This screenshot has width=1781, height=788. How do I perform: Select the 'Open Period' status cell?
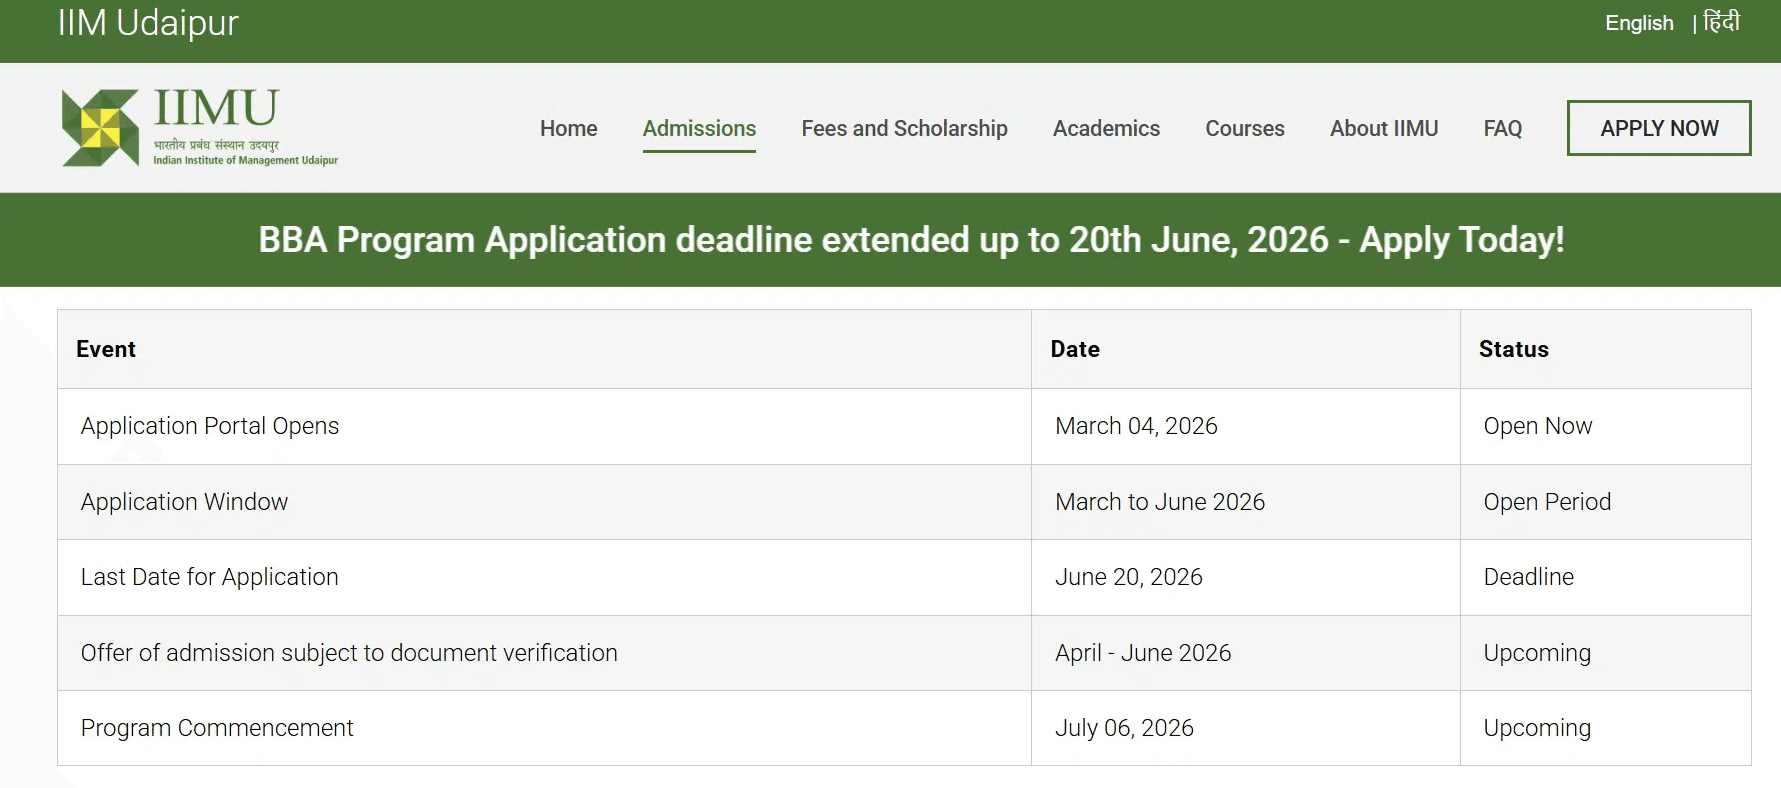(1606, 502)
